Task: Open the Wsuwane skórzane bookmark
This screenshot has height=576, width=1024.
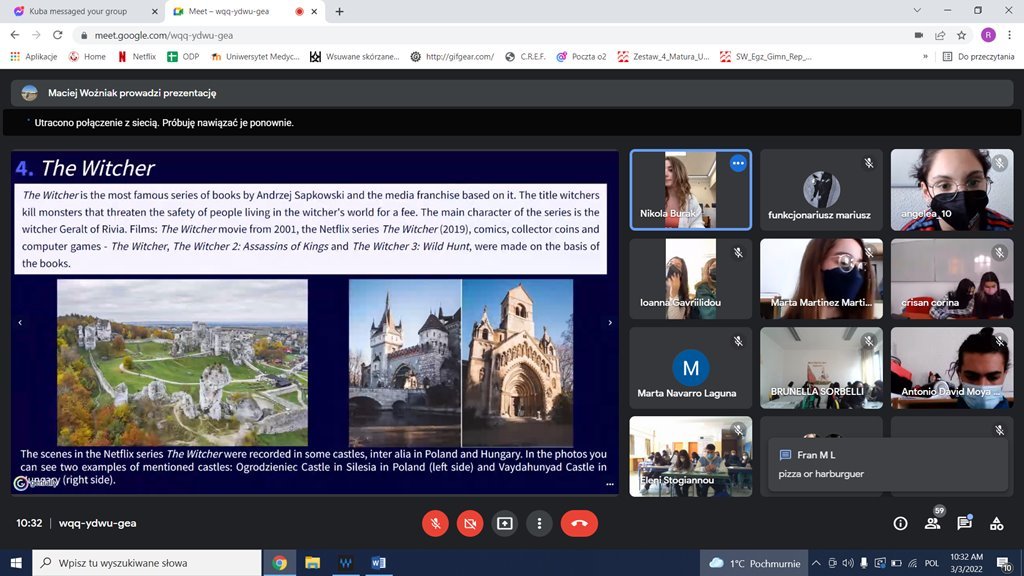Action: pos(355,57)
